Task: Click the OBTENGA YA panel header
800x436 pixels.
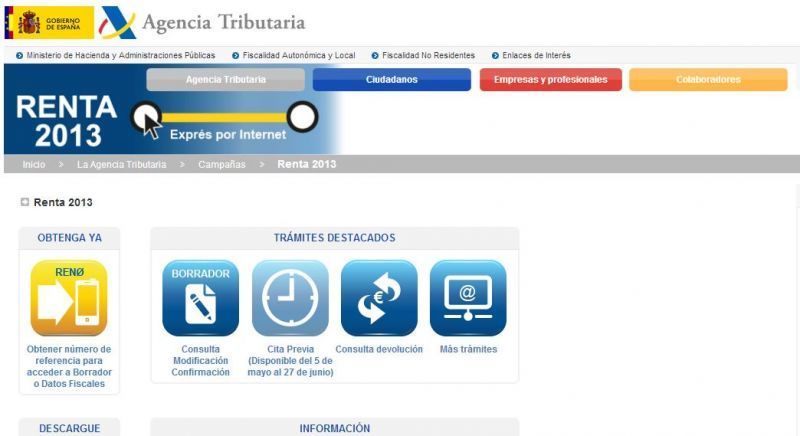Action: 69,238
